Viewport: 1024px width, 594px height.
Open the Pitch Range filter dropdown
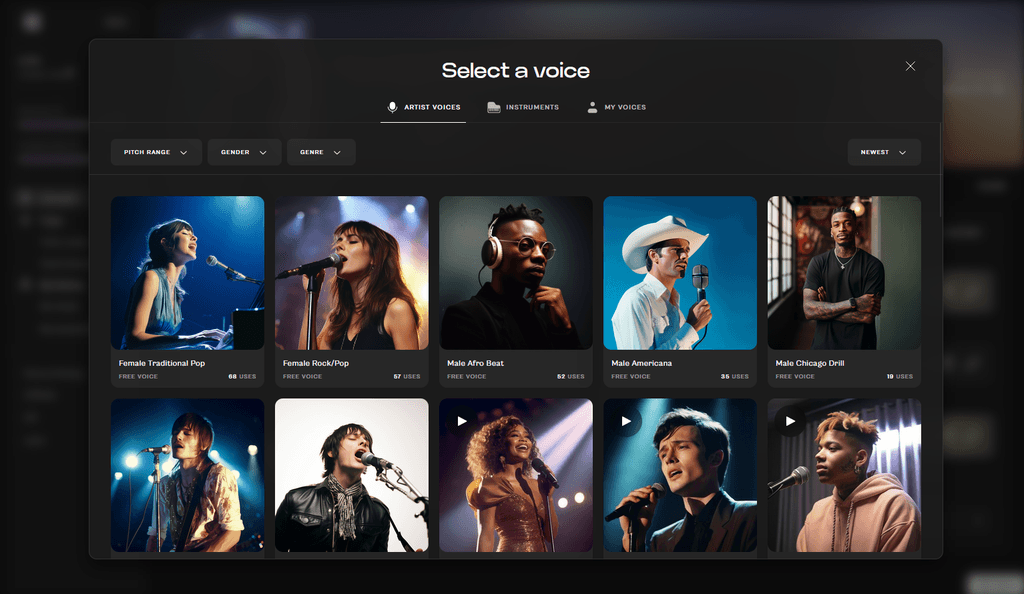156,152
